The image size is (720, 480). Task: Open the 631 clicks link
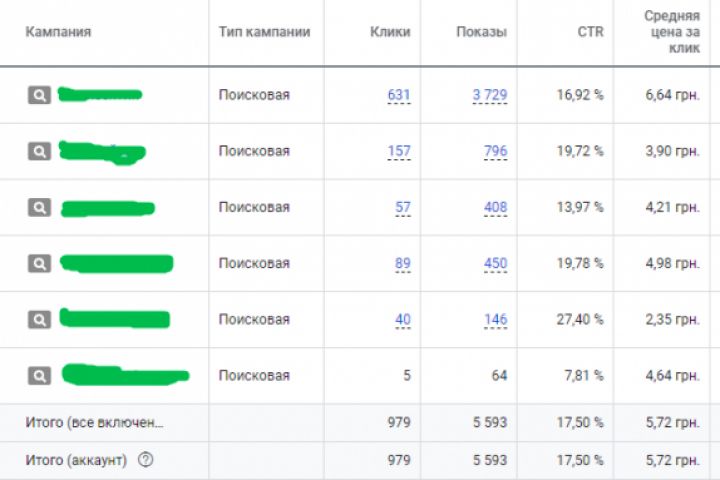[399, 95]
